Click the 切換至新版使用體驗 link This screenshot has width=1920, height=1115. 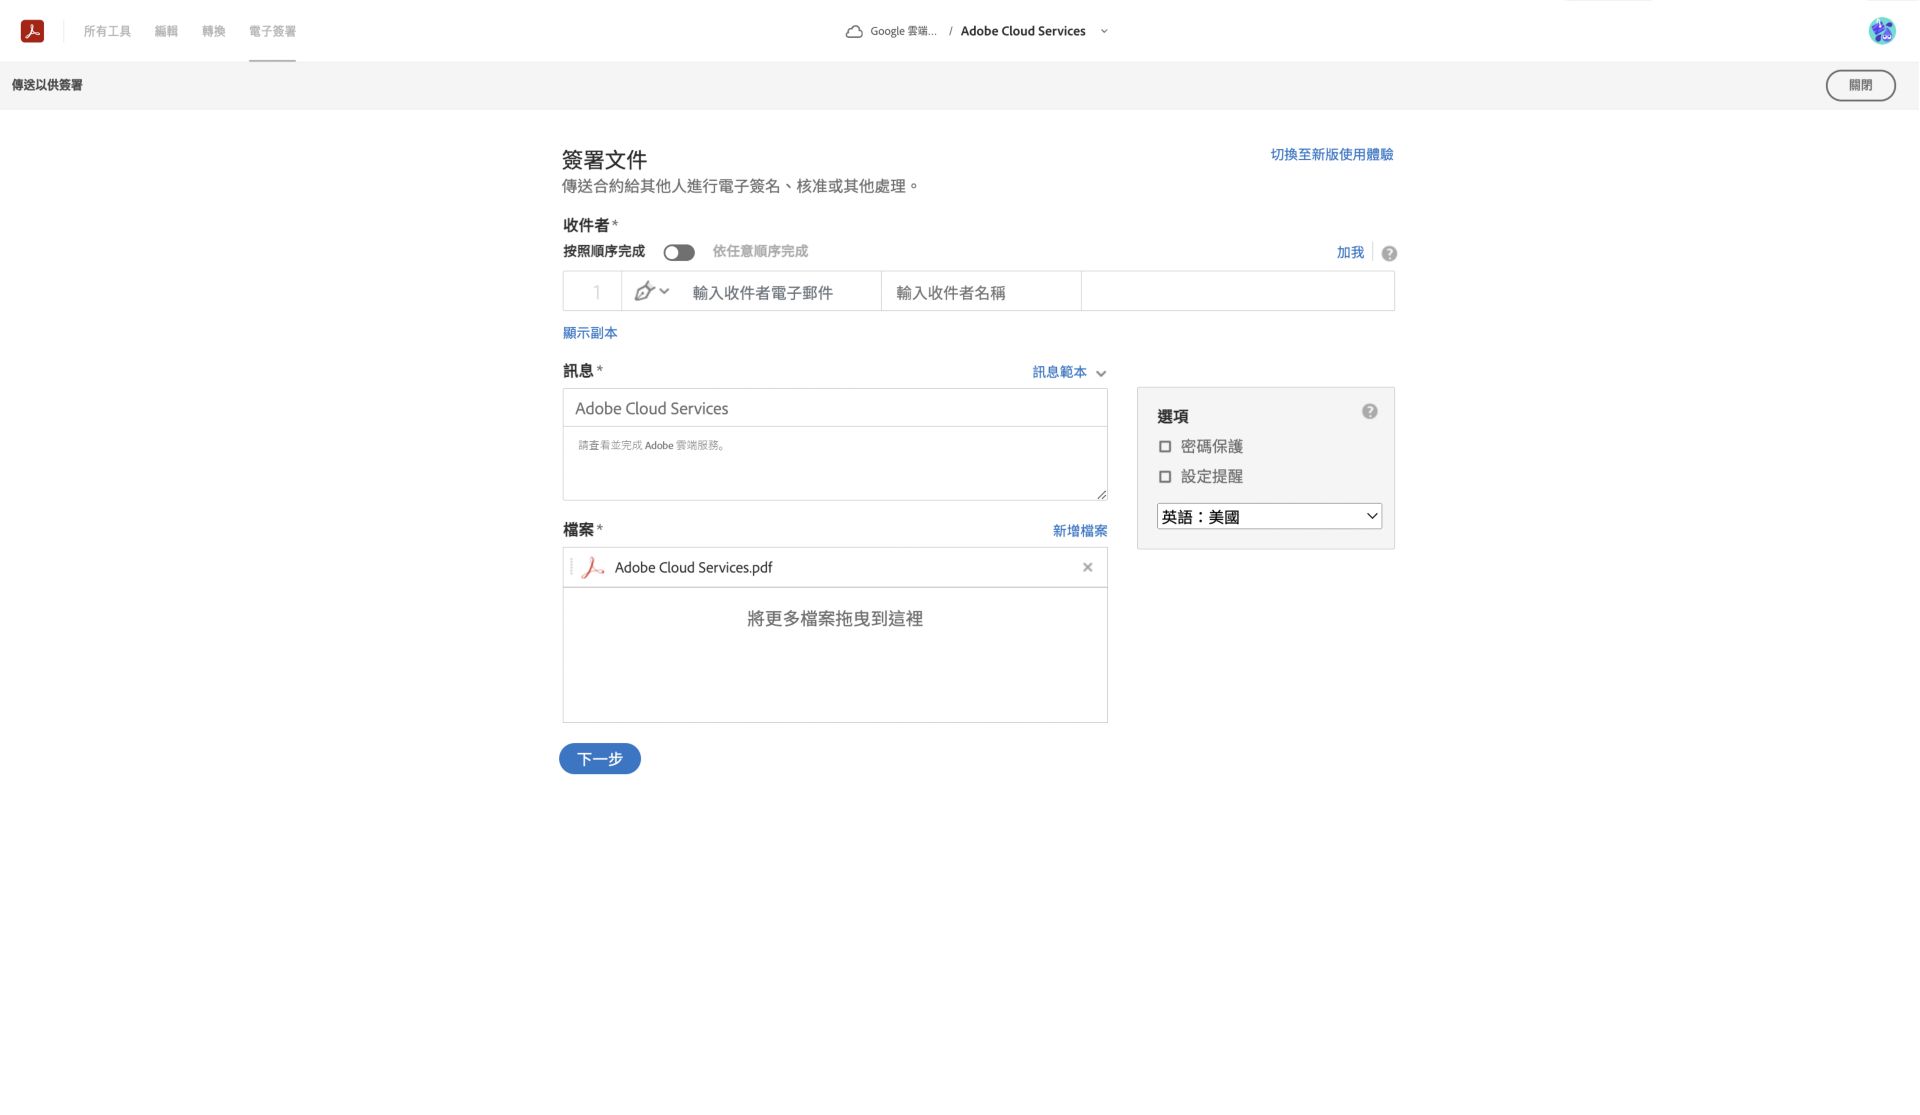[1331, 154]
